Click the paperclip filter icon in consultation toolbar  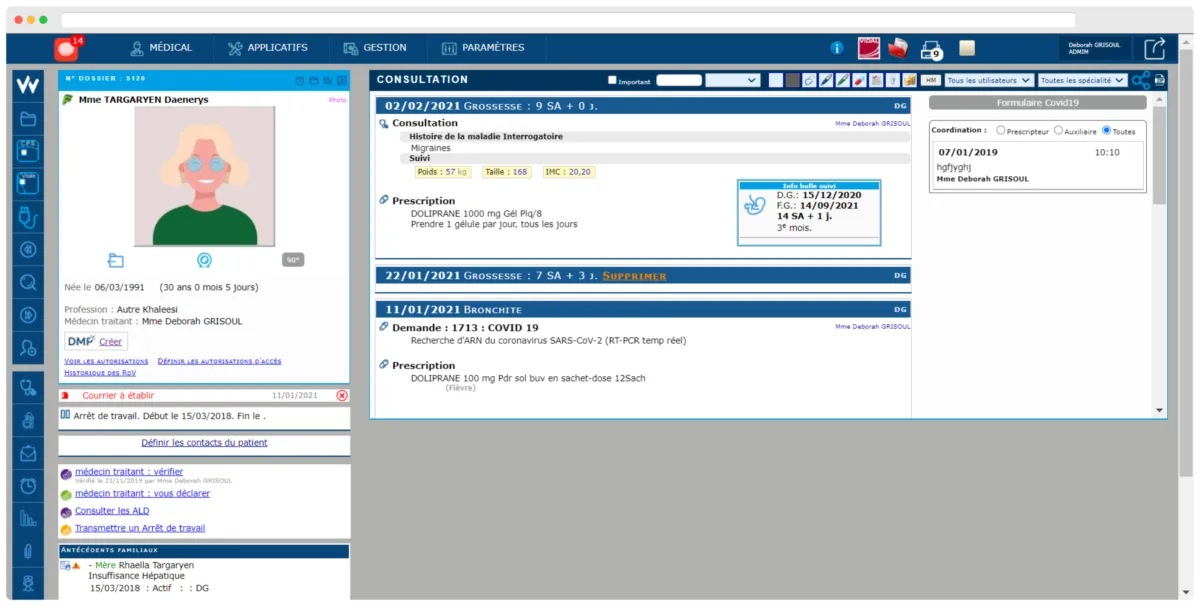(809, 80)
